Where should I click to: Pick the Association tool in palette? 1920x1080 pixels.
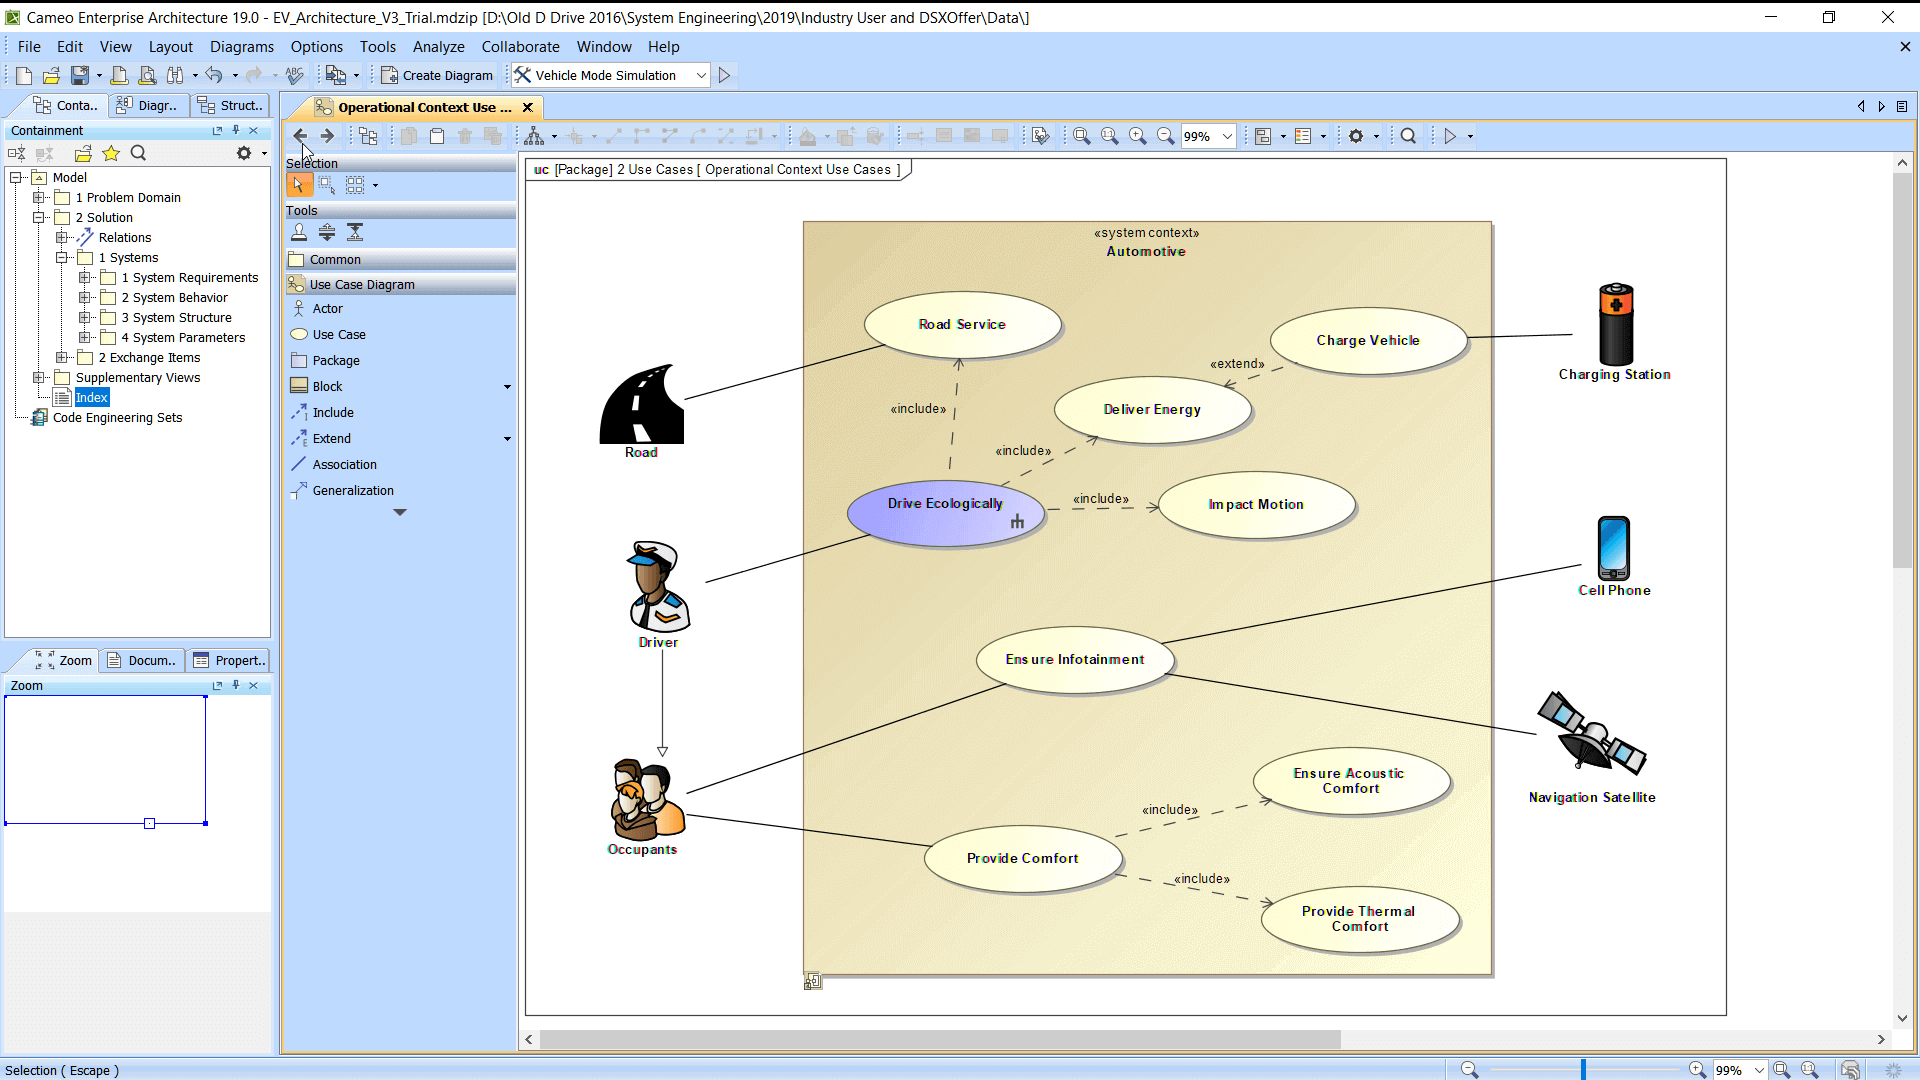[x=344, y=465]
